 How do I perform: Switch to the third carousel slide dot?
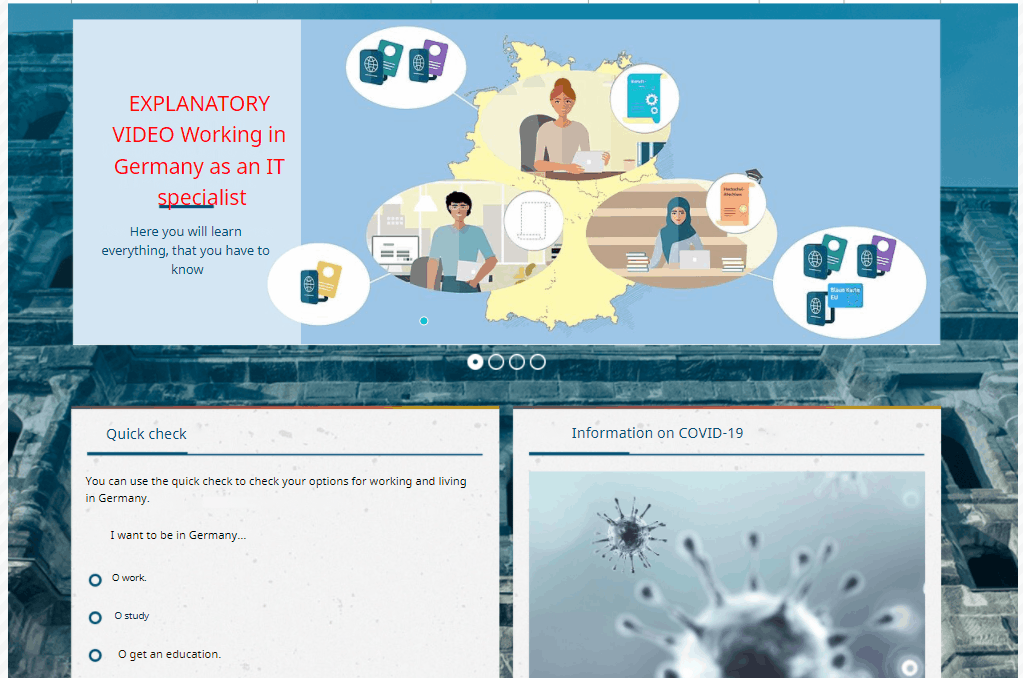click(517, 362)
